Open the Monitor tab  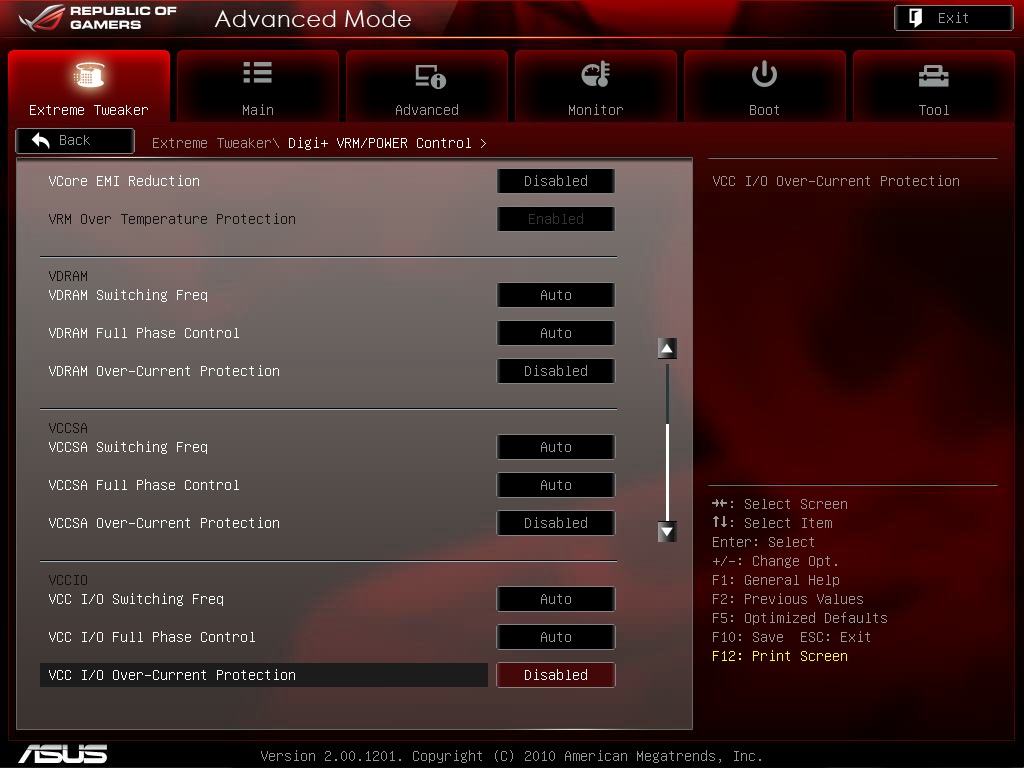(596, 86)
